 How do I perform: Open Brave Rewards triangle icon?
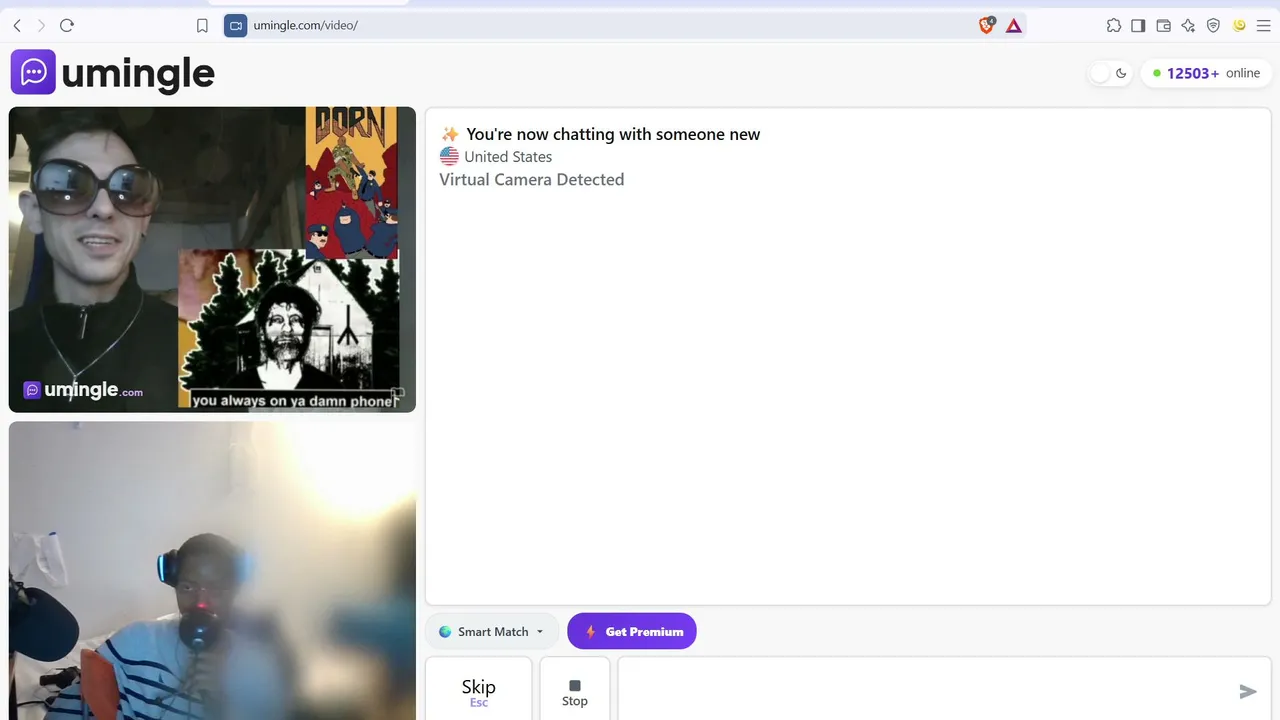point(1014,26)
